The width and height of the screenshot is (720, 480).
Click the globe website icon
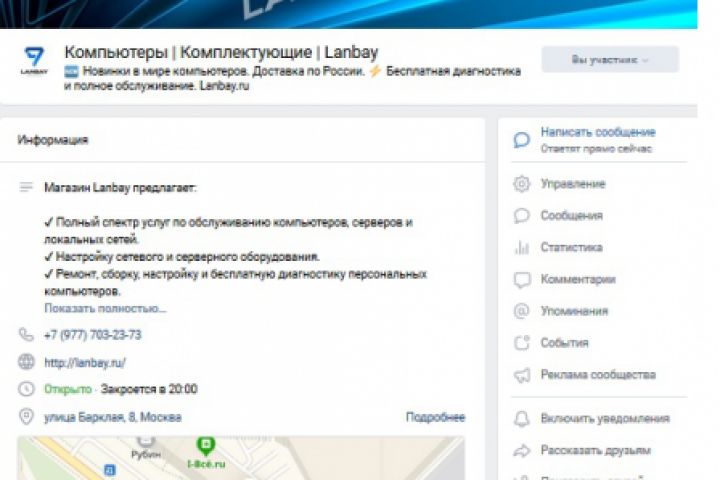pyautogui.click(x=26, y=362)
